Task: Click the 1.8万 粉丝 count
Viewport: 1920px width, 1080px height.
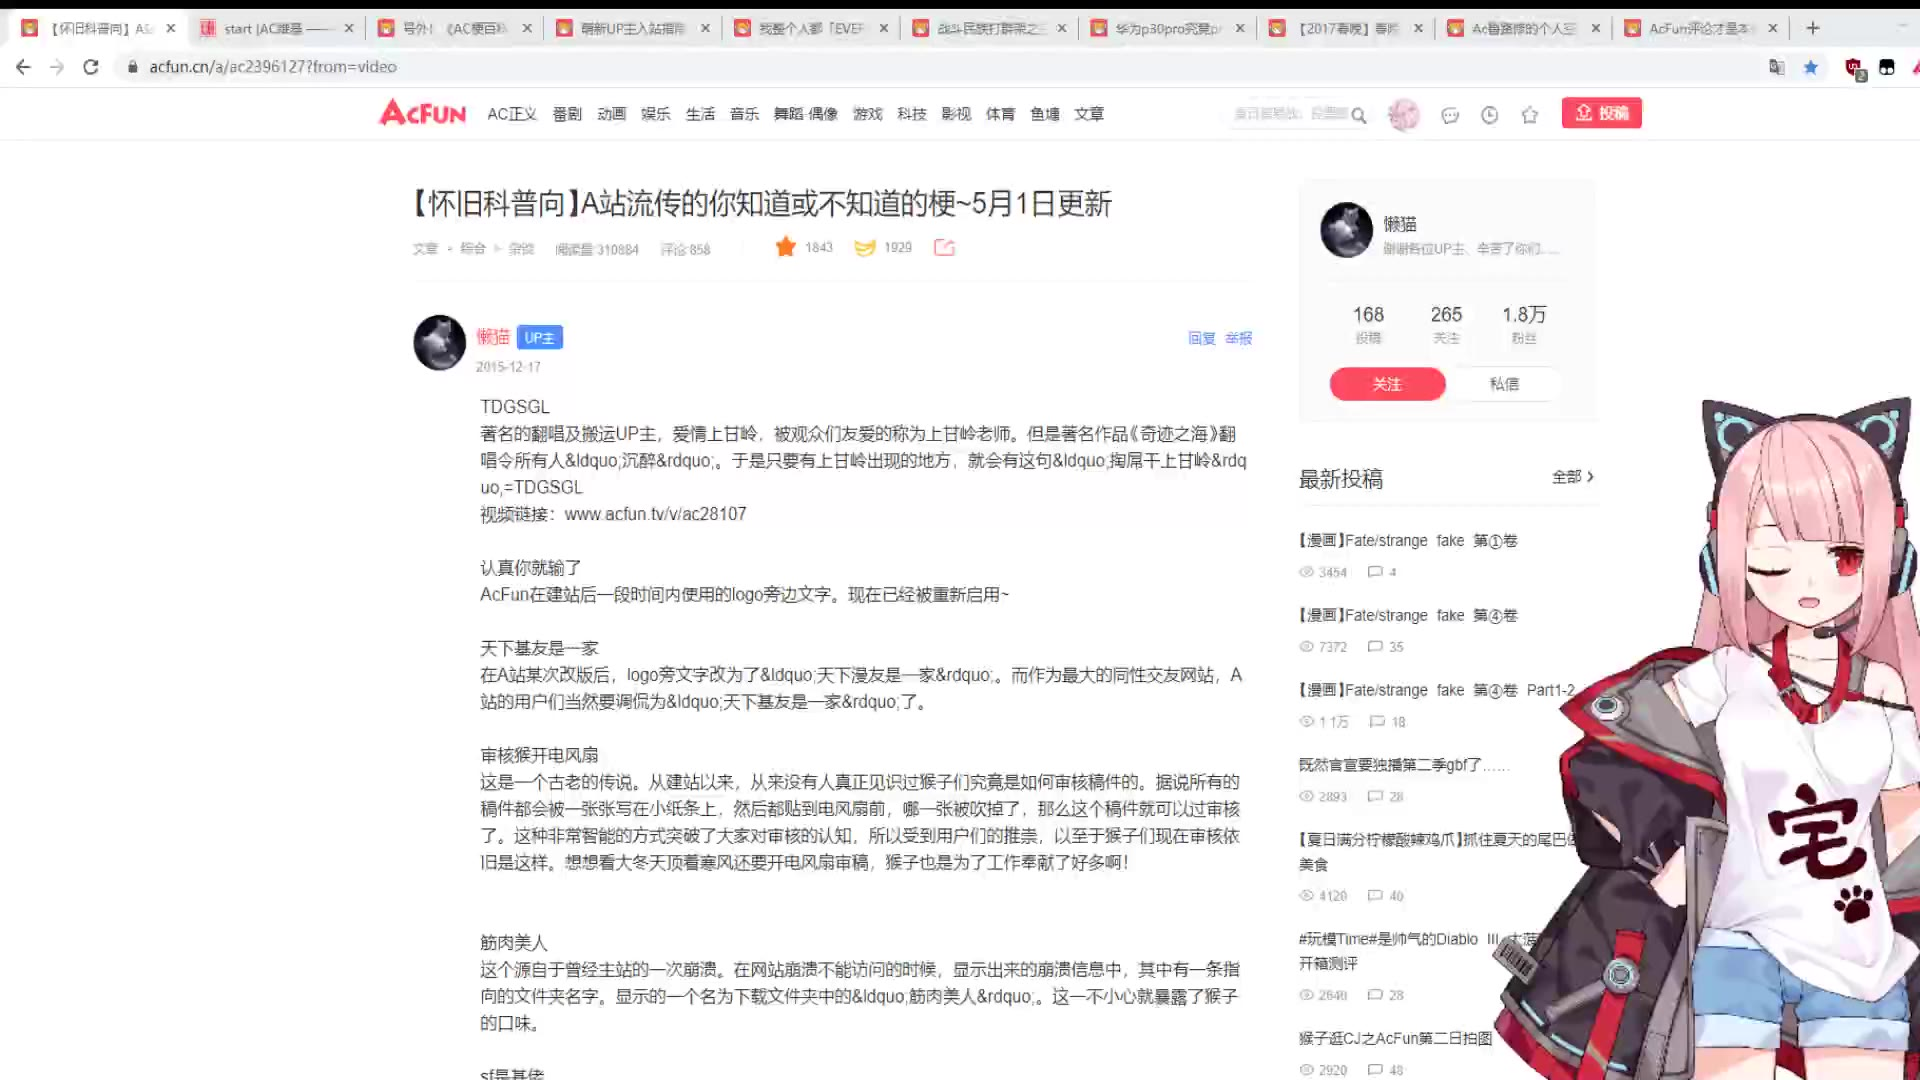Action: pyautogui.click(x=1524, y=324)
